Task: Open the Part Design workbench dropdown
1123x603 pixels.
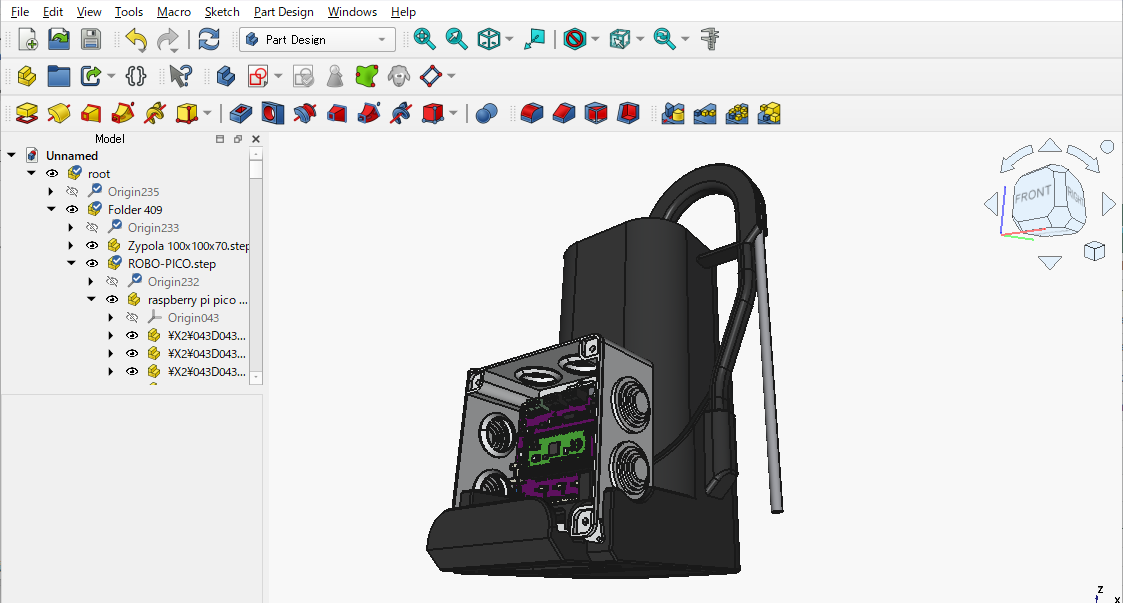Action: pyautogui.click(x=317, y=40)
